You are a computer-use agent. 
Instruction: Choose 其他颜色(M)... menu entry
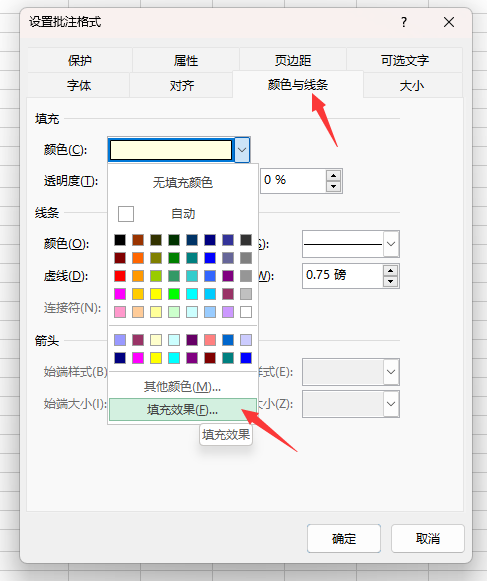(x=183, y=387)
